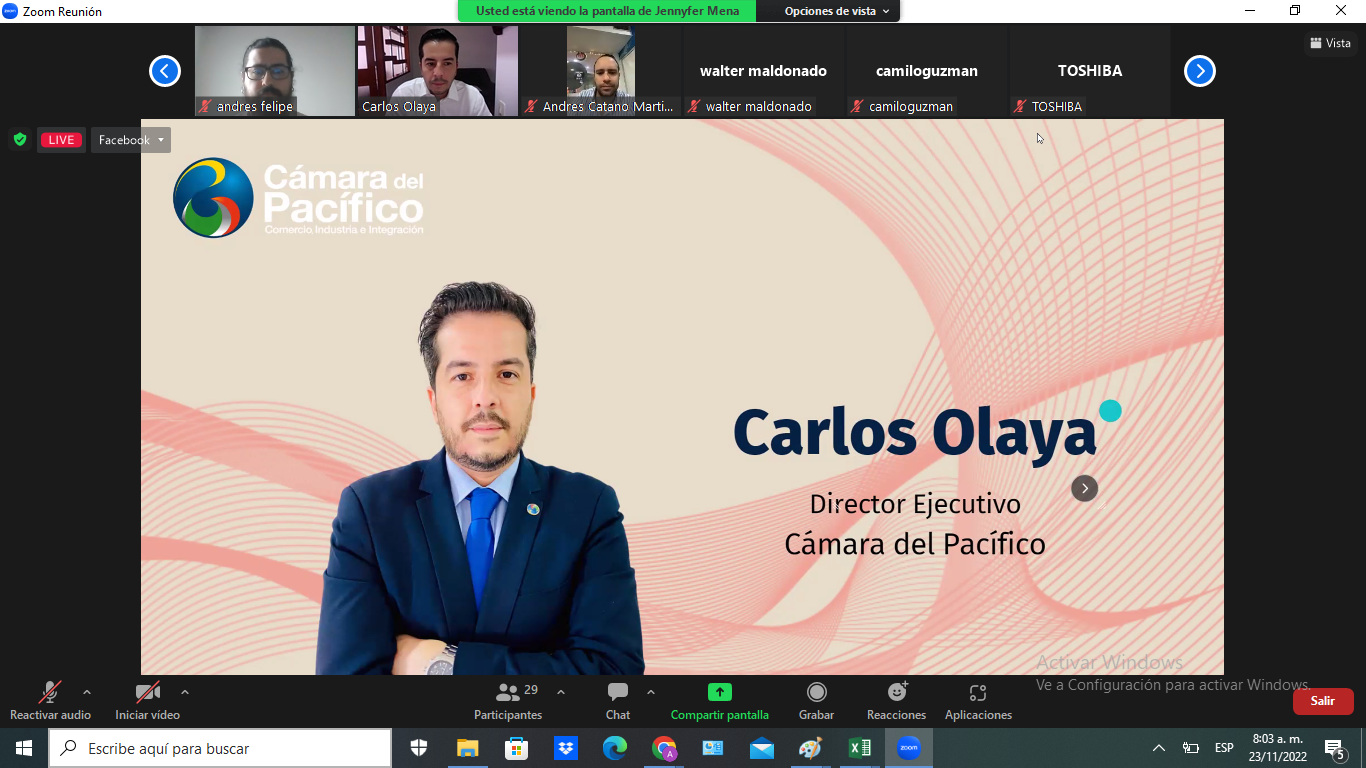The height and width of the screenshot is (768, 1366).
Task: Open Opciones de vista dropdown
Action: point(836,11)
